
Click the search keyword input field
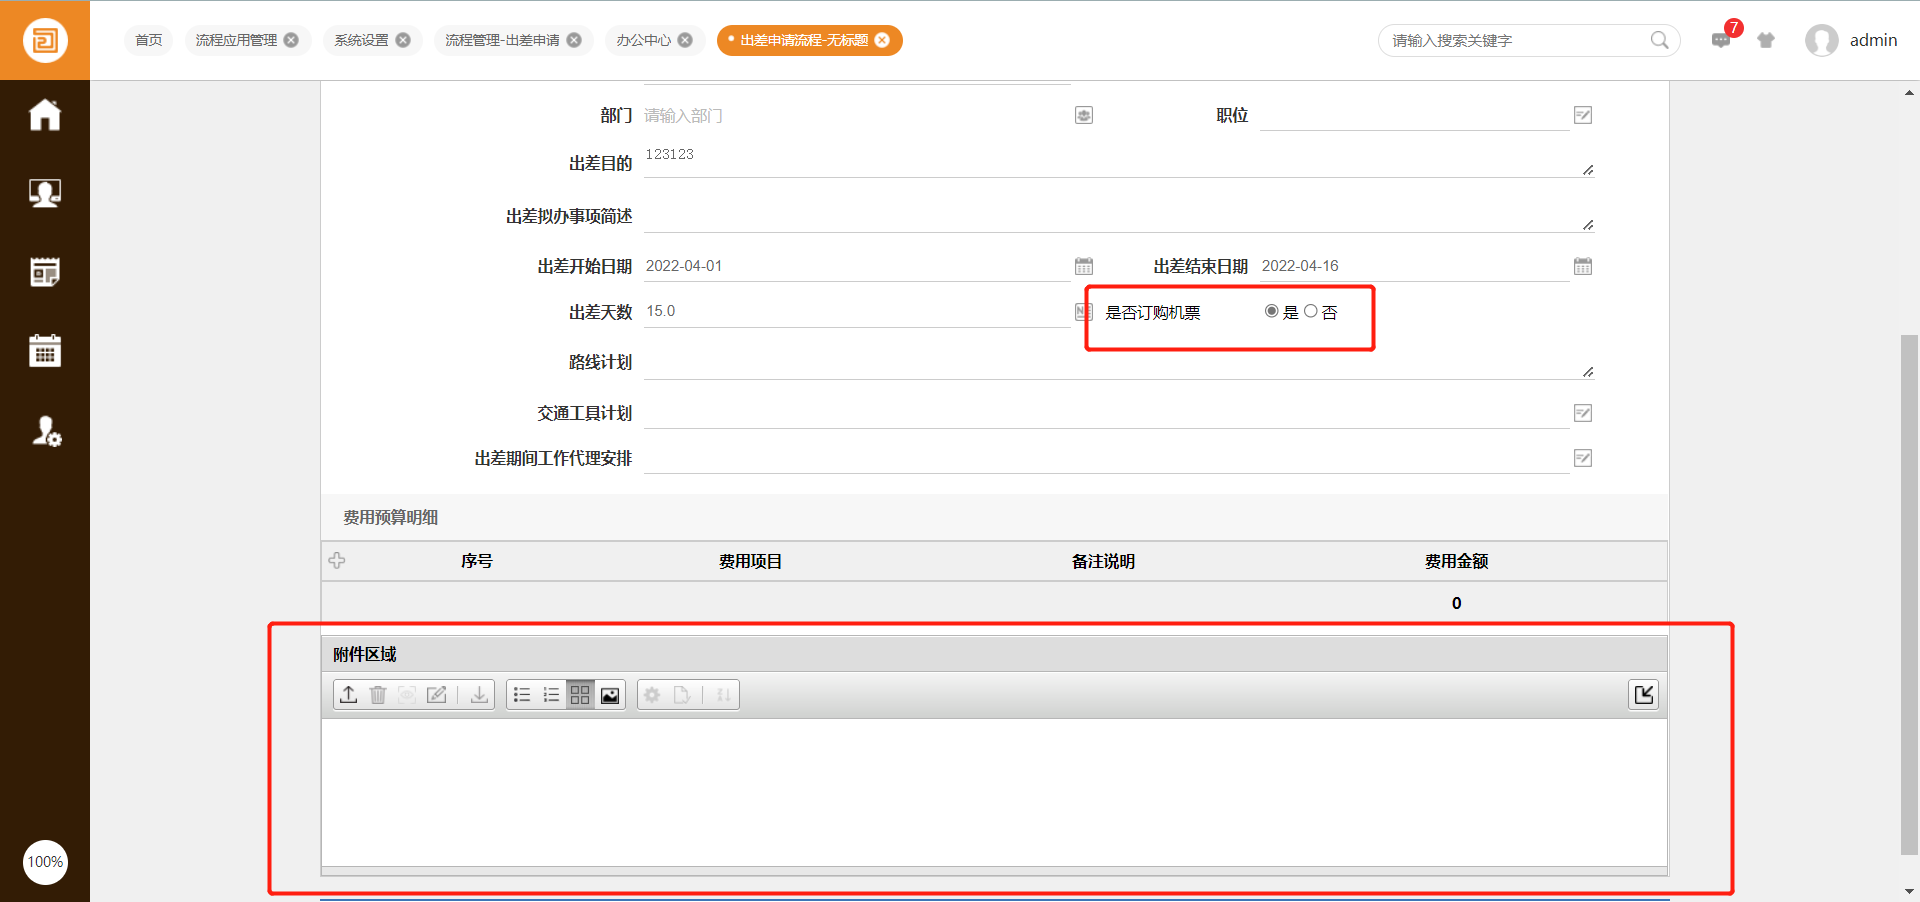1515,41
